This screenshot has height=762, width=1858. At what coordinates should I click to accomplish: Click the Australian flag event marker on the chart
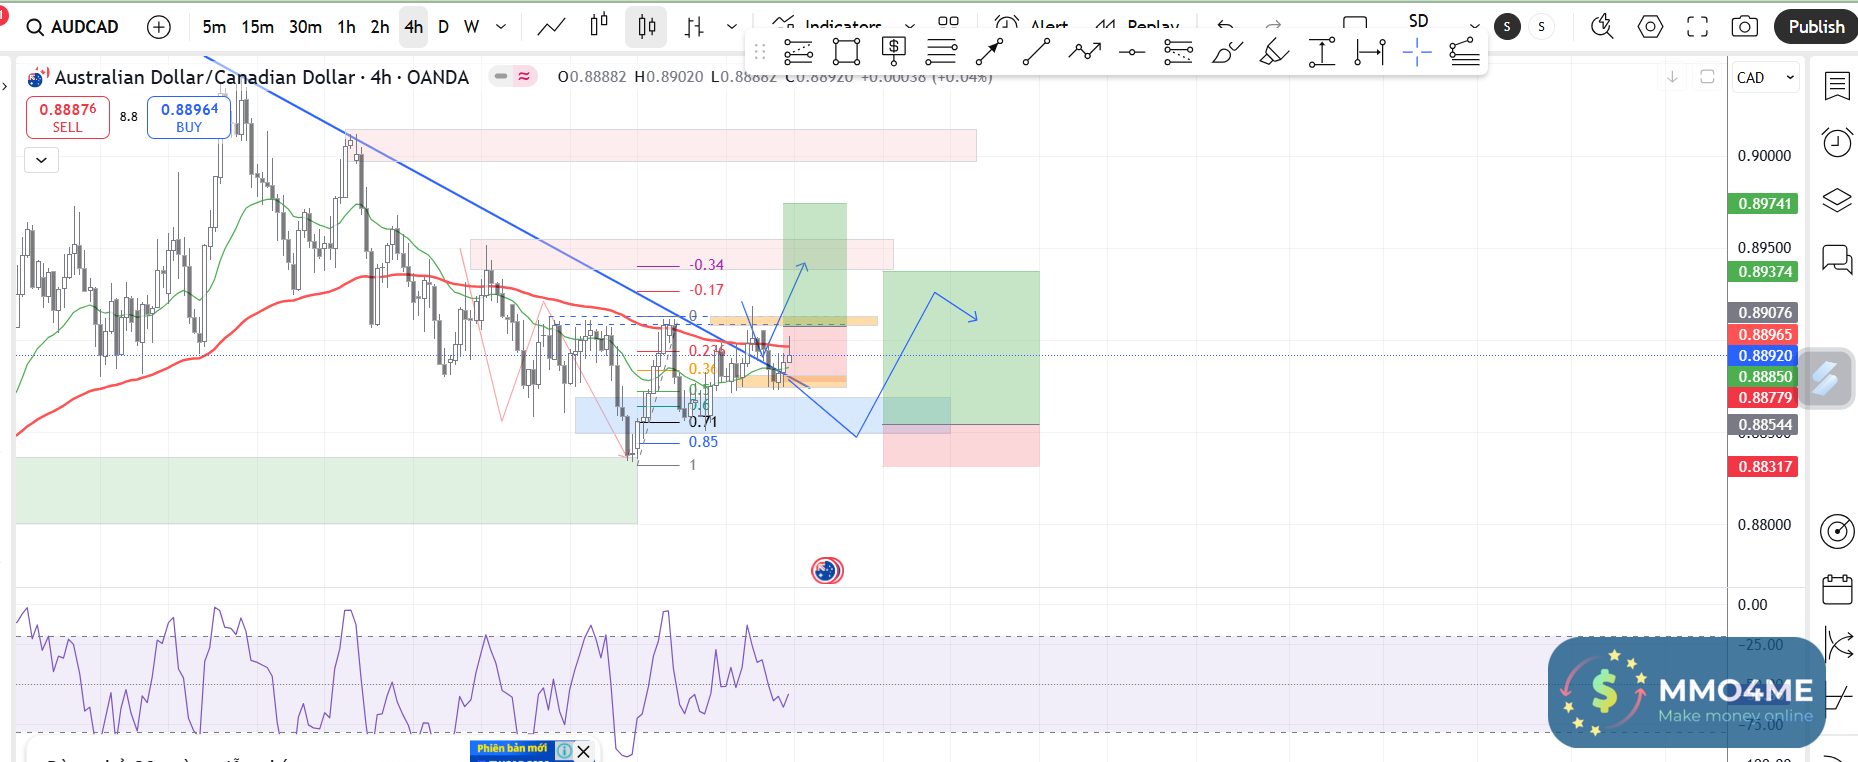coord(827,571)
